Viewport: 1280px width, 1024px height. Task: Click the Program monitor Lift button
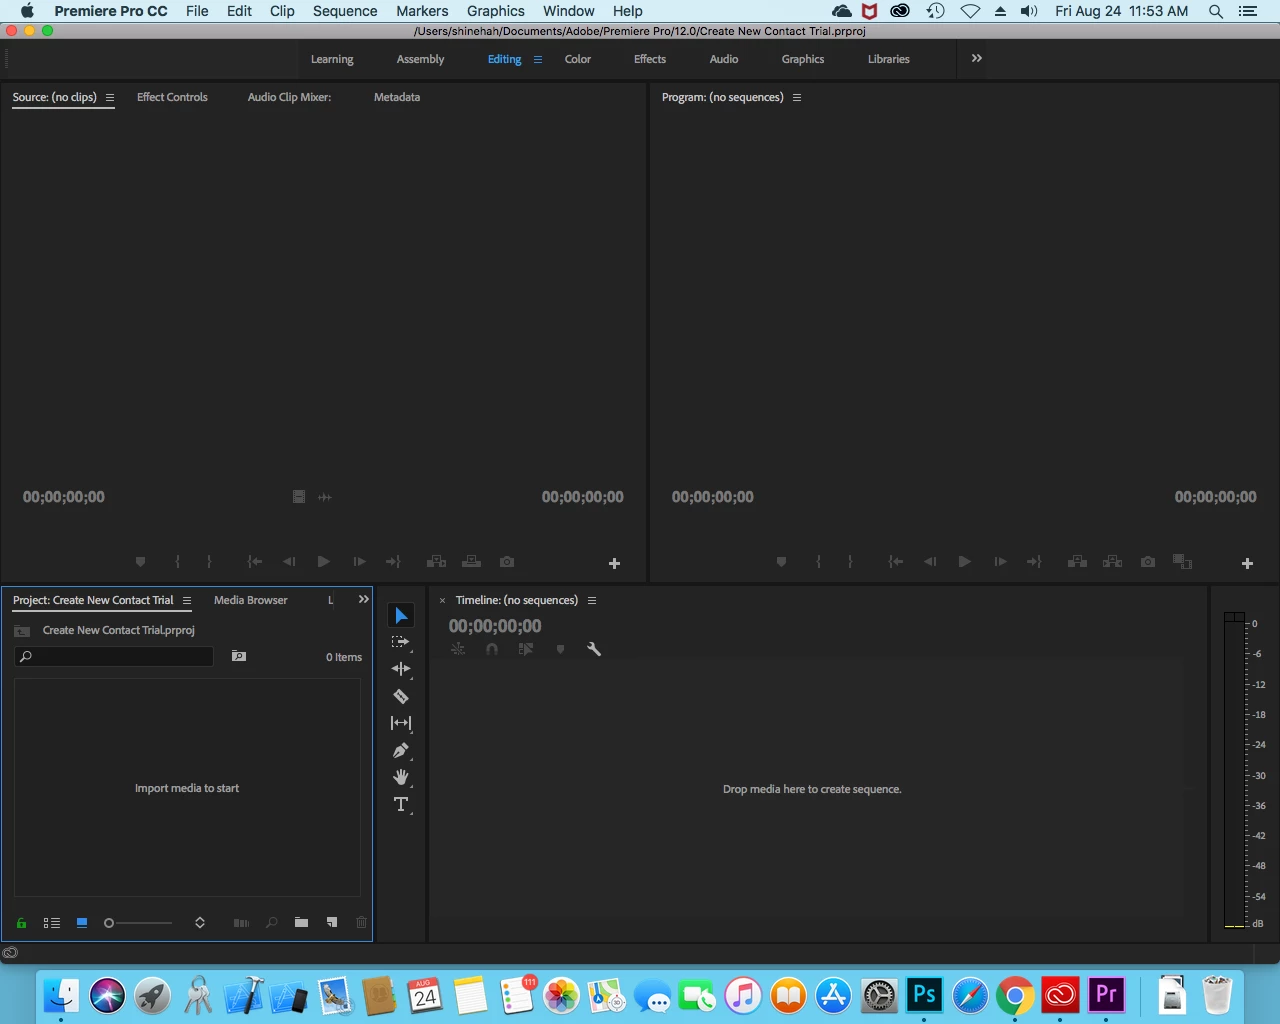[x=1077, y=562]
